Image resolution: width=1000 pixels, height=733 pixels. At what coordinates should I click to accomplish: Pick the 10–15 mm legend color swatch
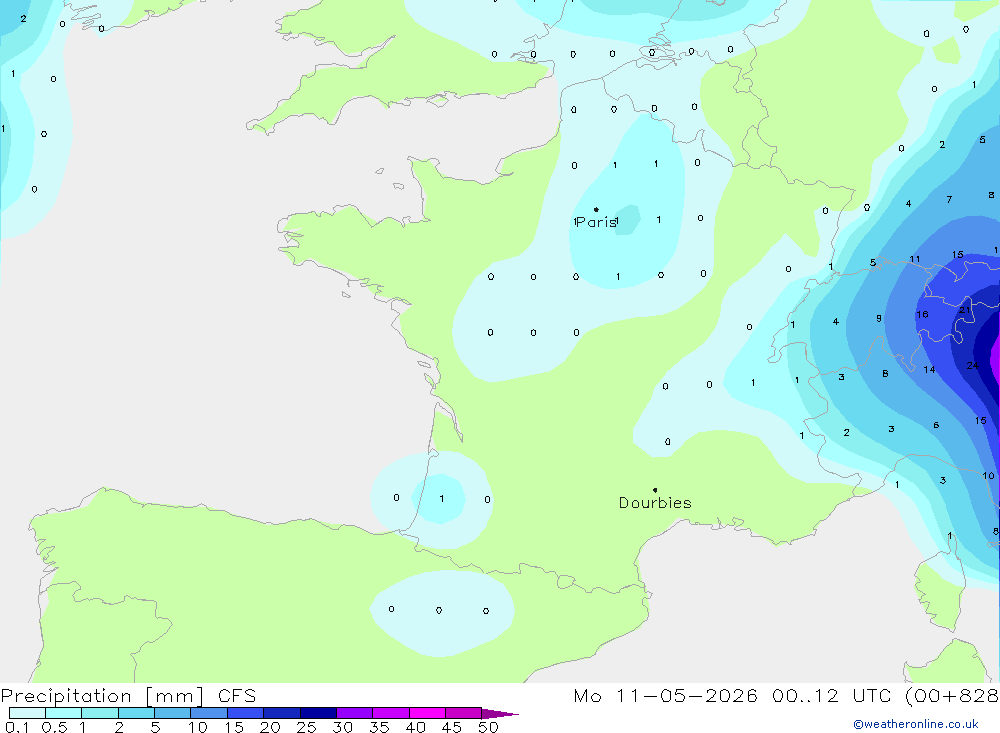[209, 713]
